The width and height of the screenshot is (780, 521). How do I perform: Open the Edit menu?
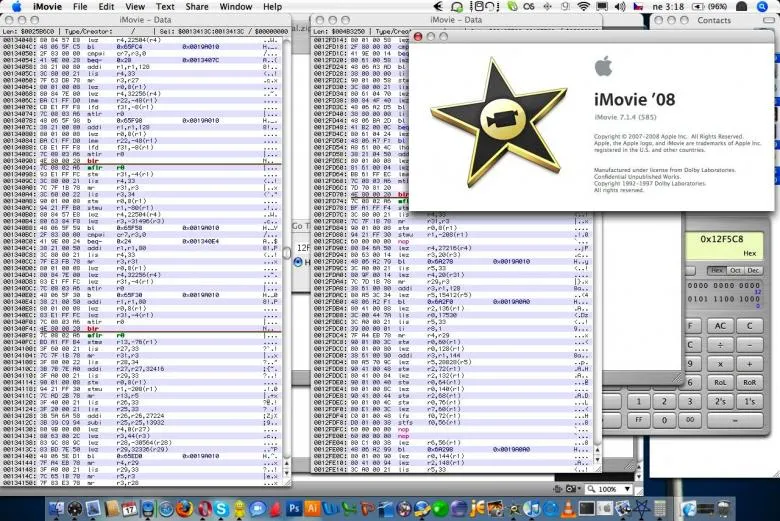tap(106, 6)
